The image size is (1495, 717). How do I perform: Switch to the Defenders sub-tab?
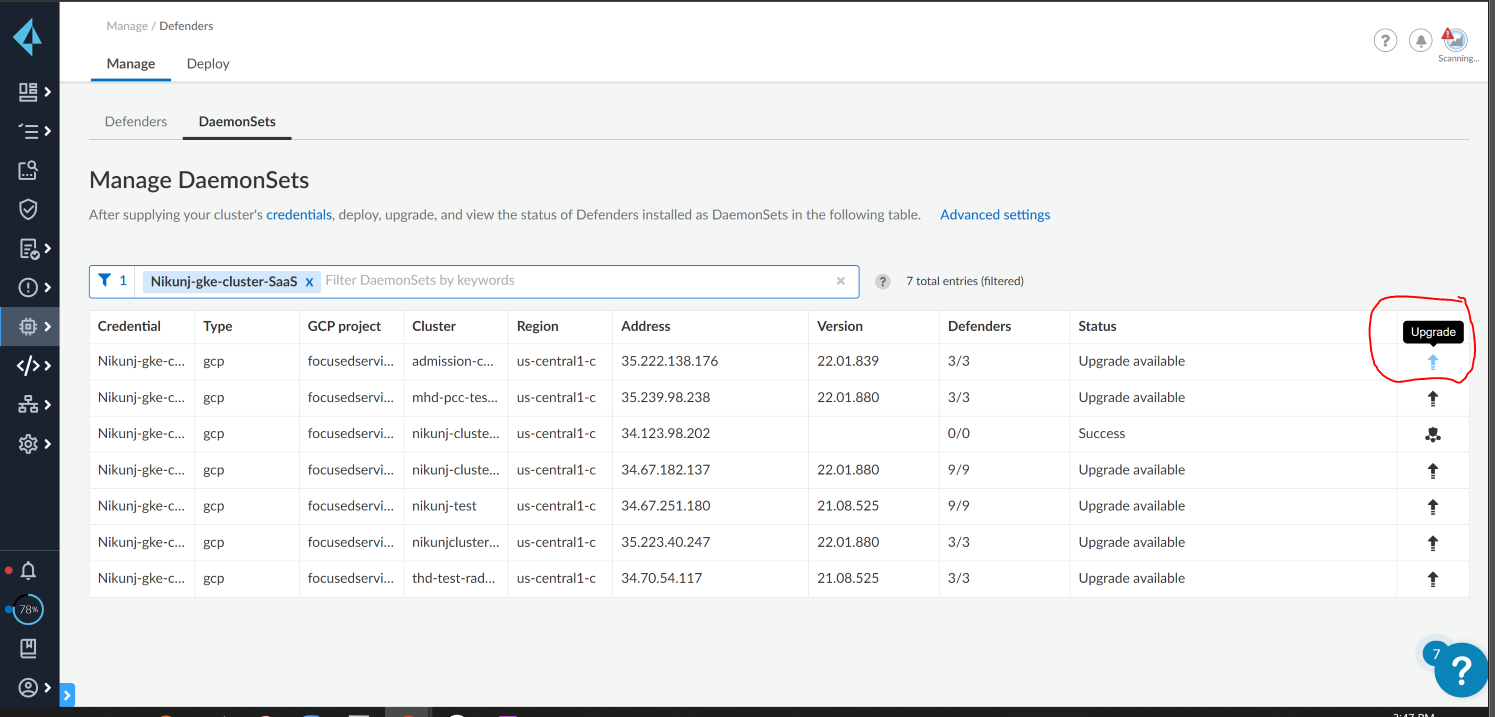[x=136, y=122]
